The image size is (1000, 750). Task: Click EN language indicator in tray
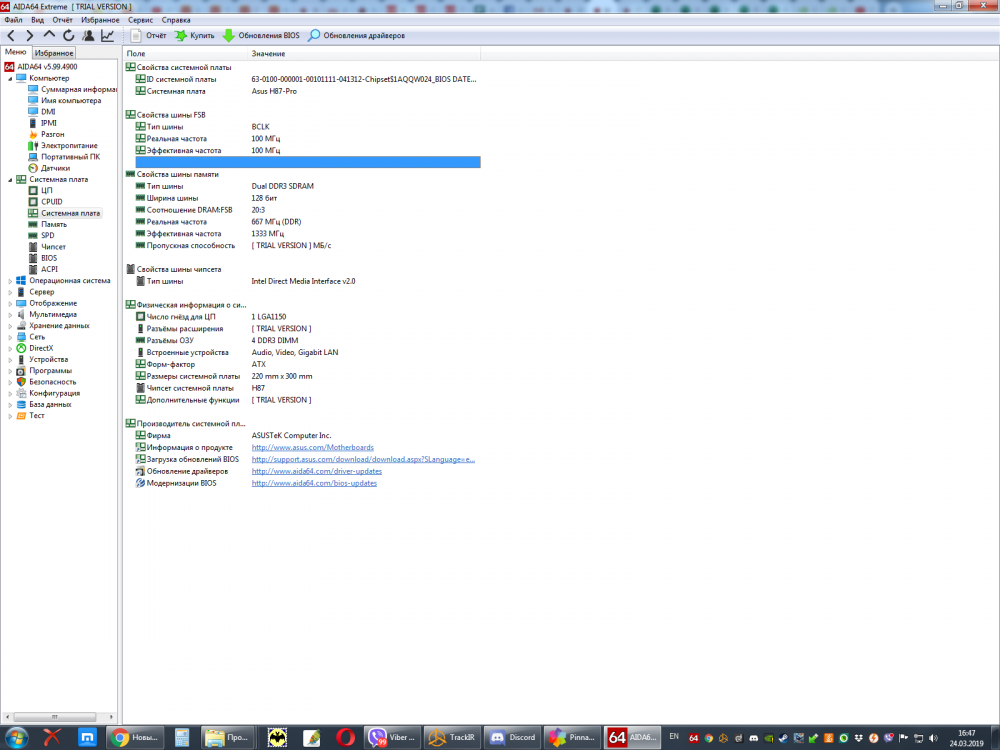(x=673, y=737)
